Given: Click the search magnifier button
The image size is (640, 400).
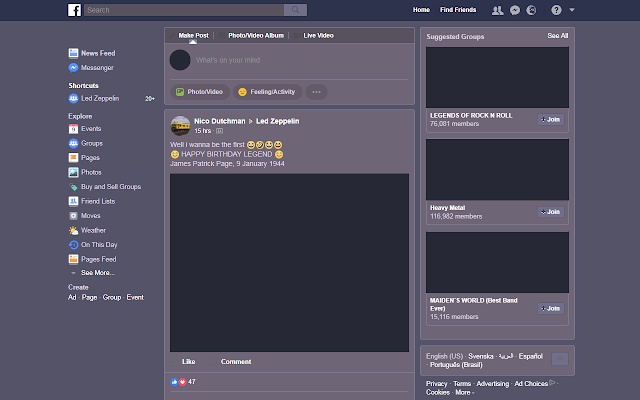Looking at the screenshot, I should tap(295, 10).
